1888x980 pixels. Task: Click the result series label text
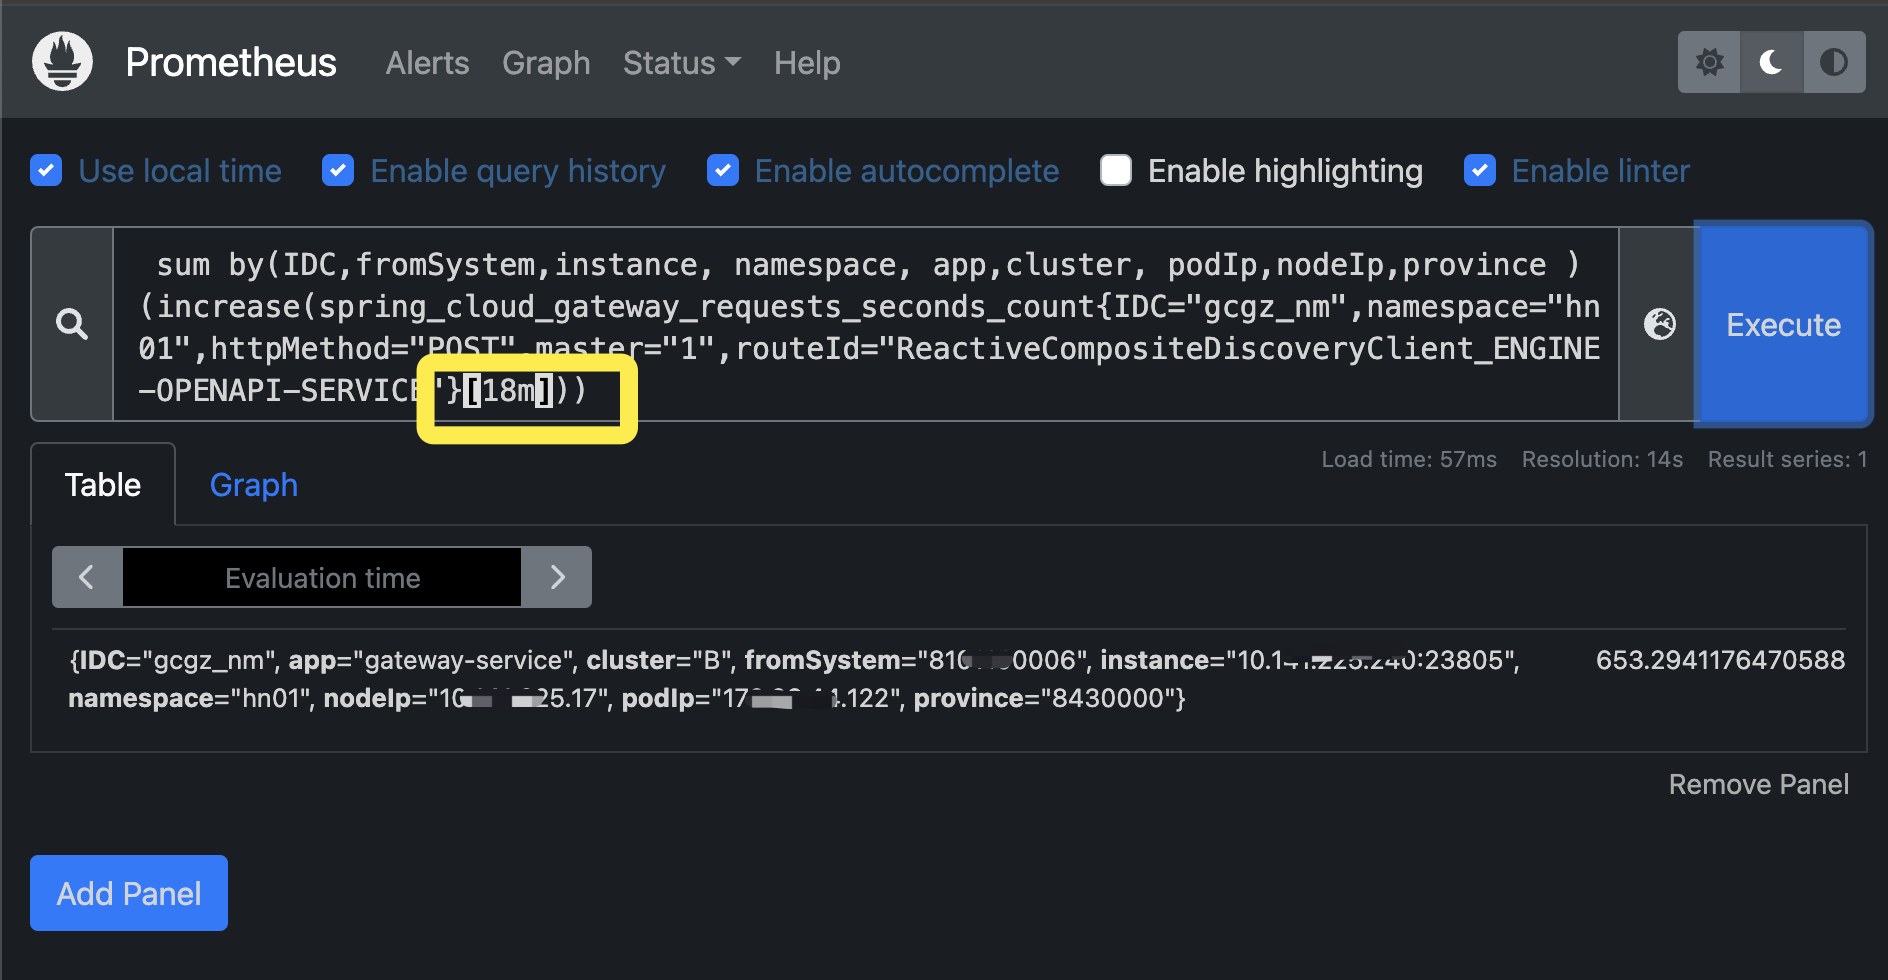click(x=794, y=679)
